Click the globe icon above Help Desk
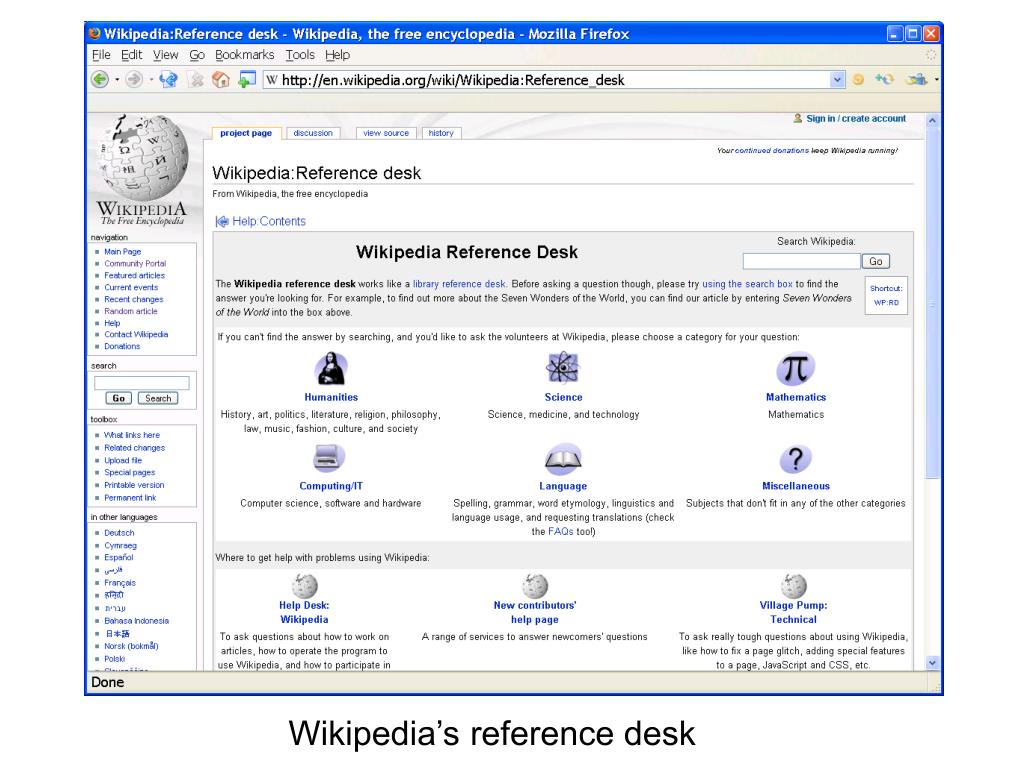Screen dimensions: 1024x768 tap(304, 586)
